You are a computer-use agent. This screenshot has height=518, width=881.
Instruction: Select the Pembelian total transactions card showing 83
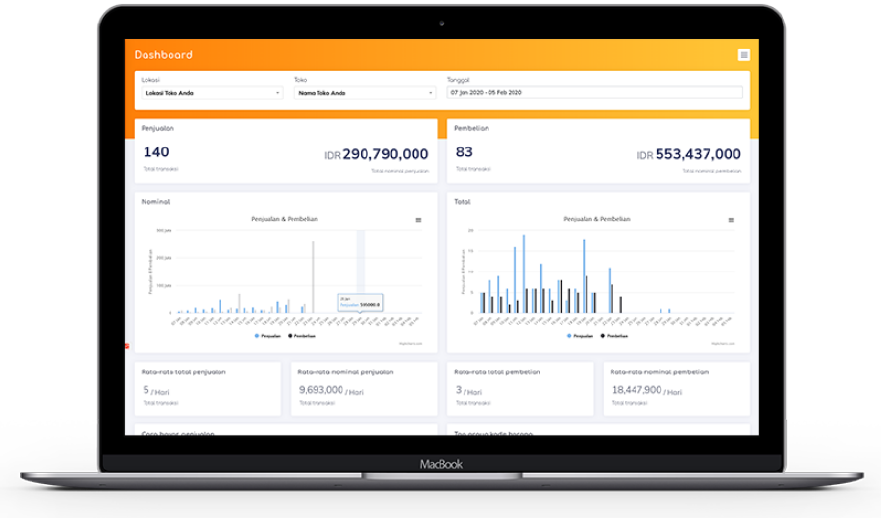point(598,150)
